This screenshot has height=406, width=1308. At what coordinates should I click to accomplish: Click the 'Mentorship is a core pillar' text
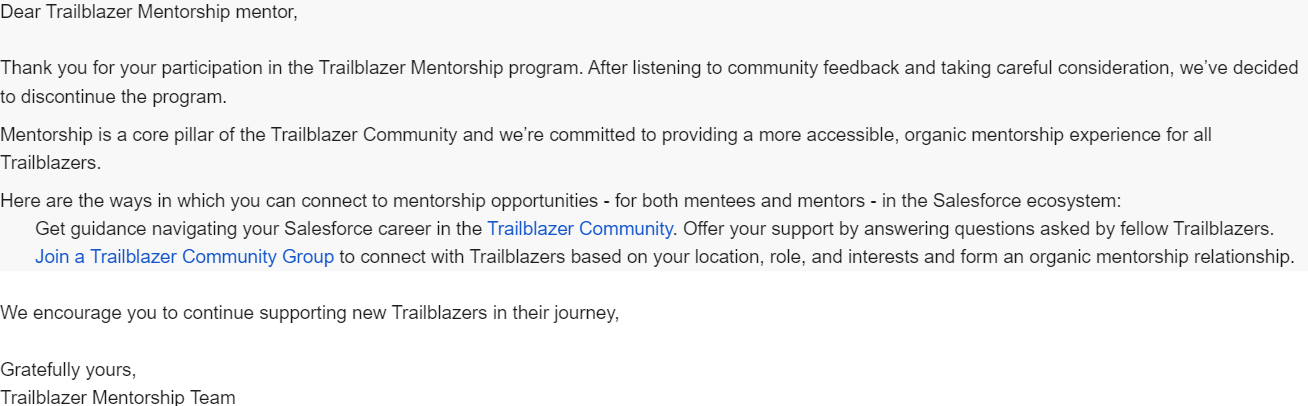coord(104,135)
